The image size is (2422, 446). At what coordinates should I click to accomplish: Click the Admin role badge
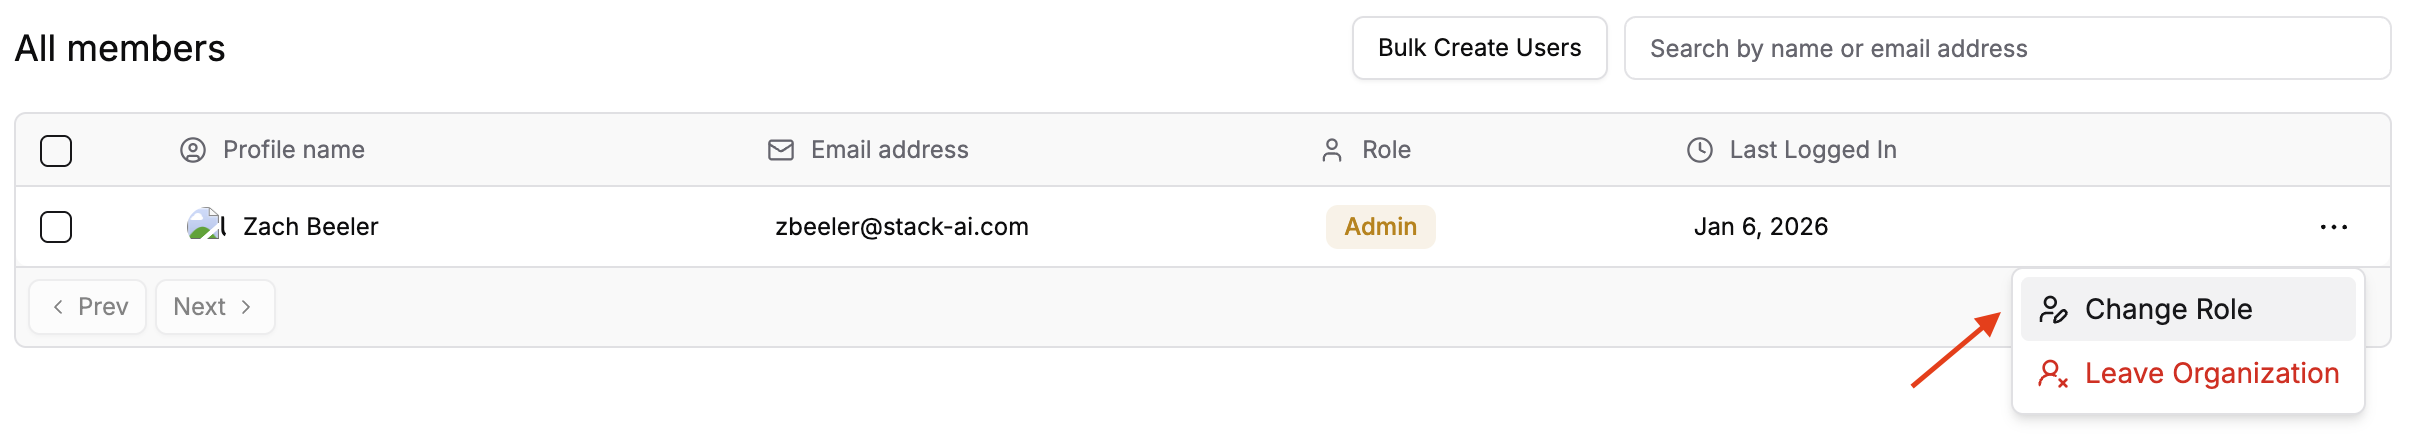[1380, 227]
